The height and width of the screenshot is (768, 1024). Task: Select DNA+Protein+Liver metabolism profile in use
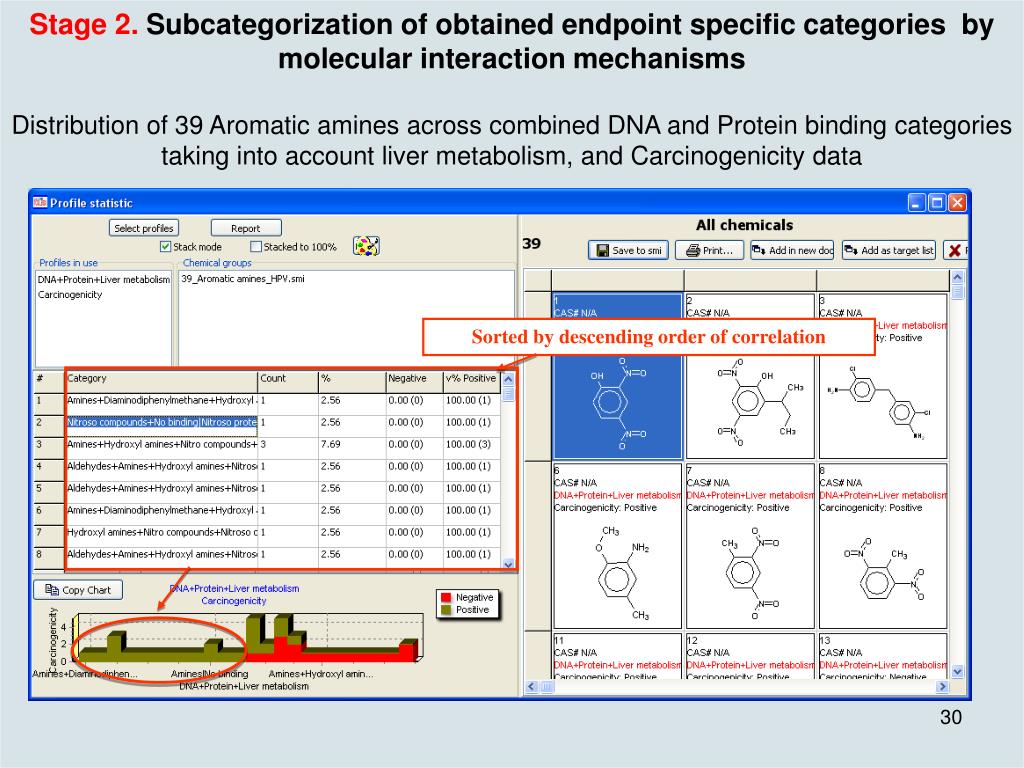click(x=104, y=280)
